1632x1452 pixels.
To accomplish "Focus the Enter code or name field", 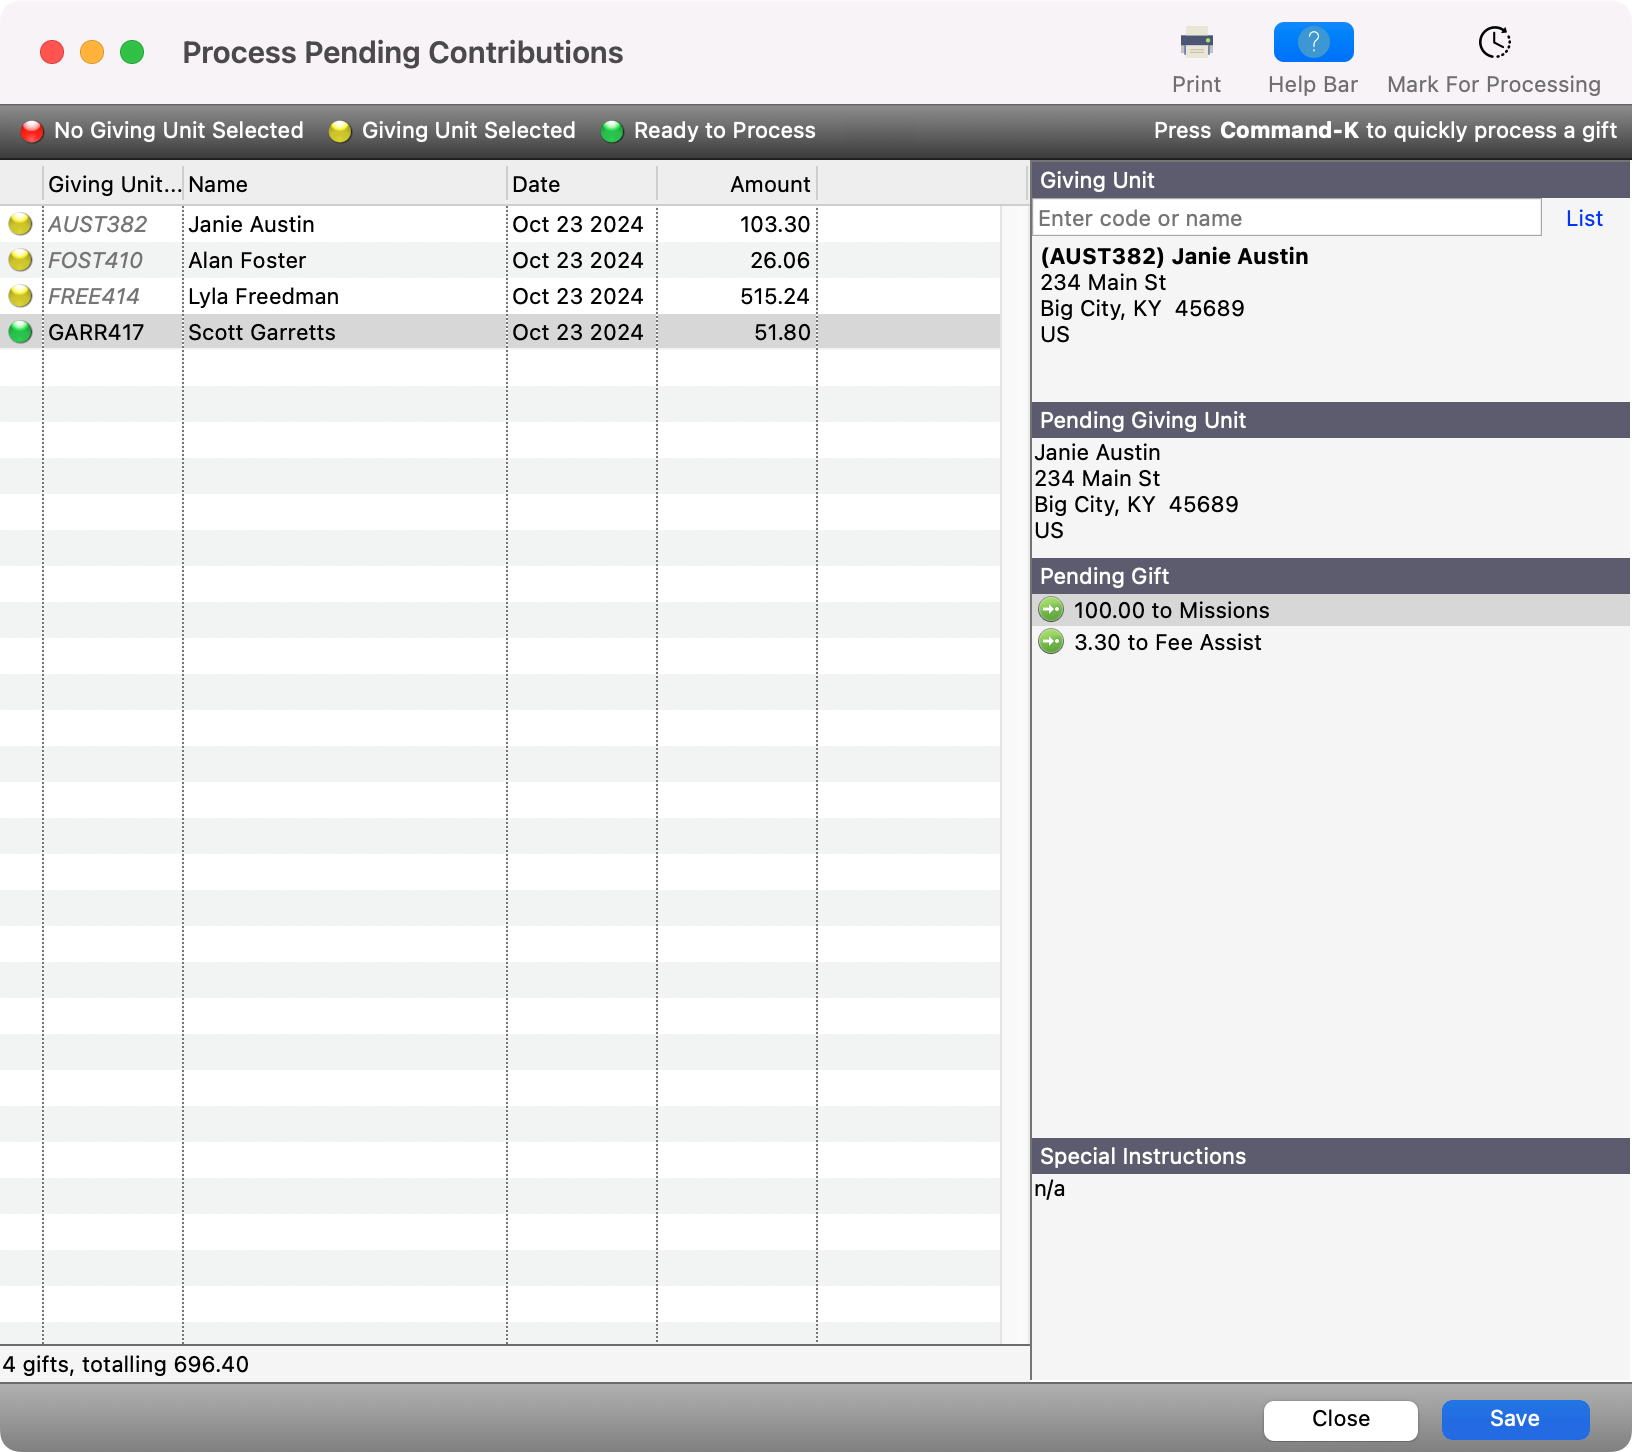I will tap(1286, 218).
